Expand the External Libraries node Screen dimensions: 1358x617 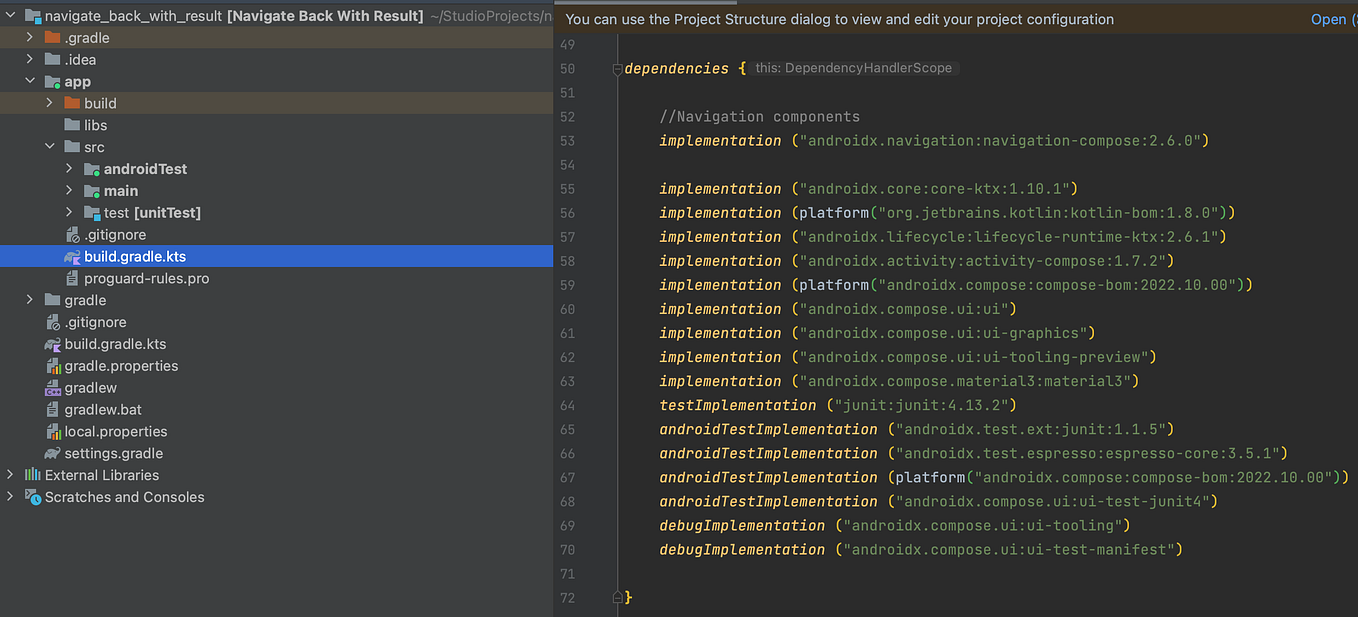(11, 475)
